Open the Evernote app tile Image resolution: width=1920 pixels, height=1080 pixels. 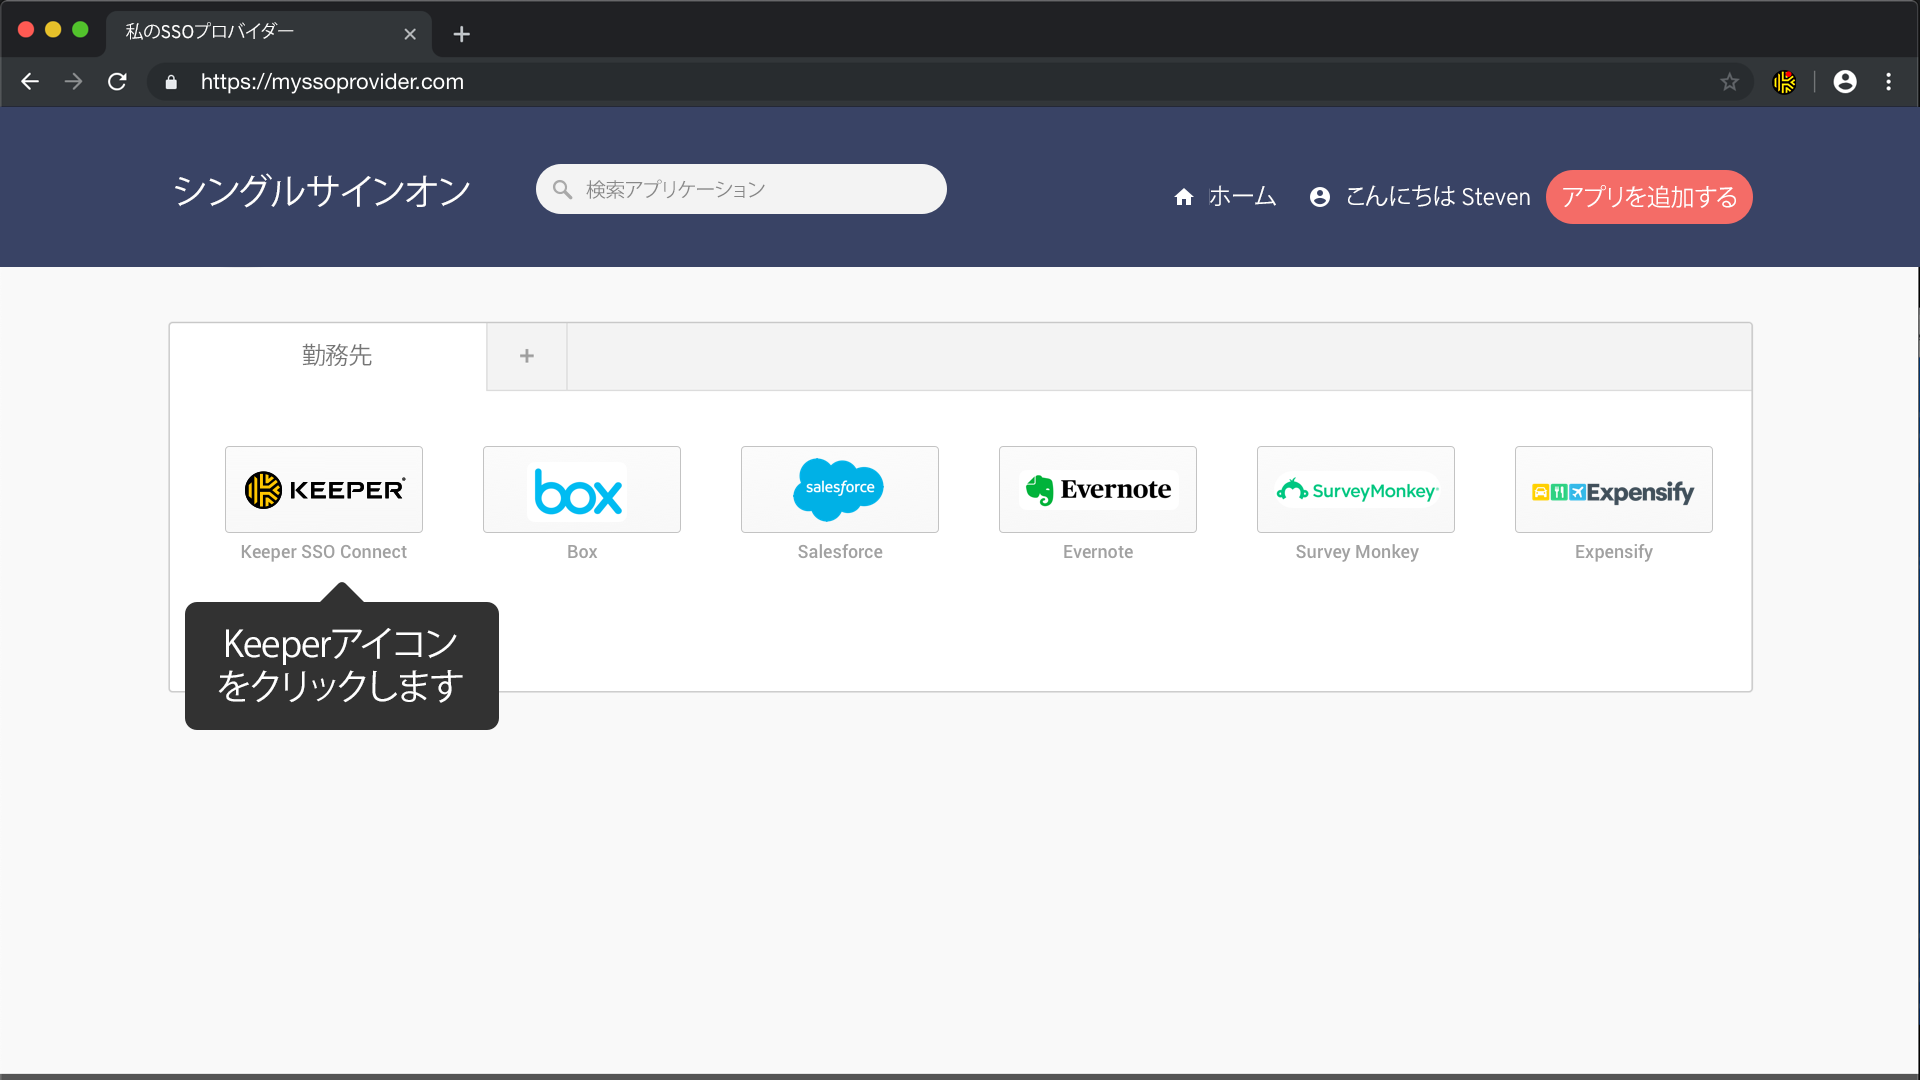click(x=1097, y=489)
